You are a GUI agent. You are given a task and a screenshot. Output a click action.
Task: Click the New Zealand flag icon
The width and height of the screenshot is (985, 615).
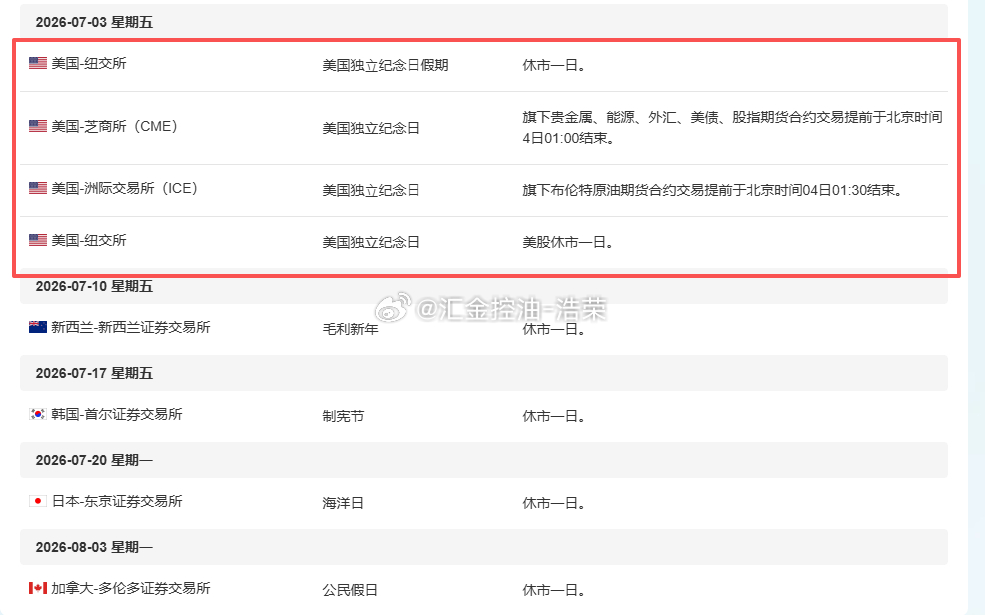click(x=38, y=327)
